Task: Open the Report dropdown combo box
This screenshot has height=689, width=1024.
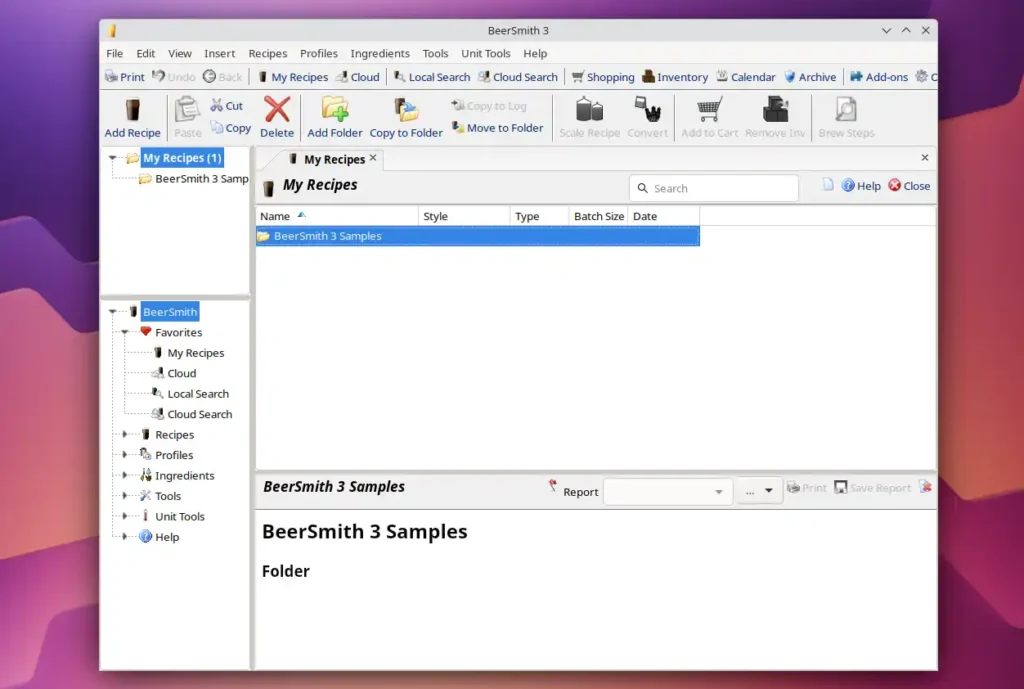Action: pyautogui.click(x=667, y=491)
